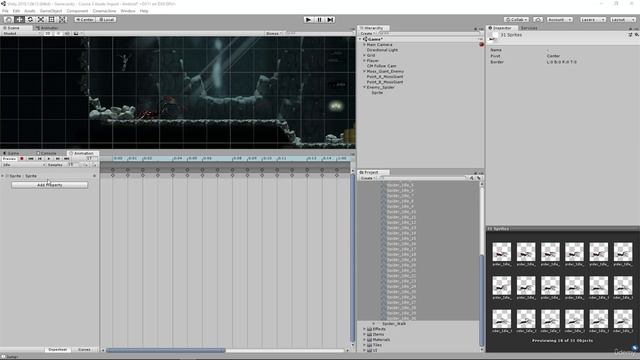Expand the Main Camera object
Viewport: 640px width, 360px height.
click(364, 44)
